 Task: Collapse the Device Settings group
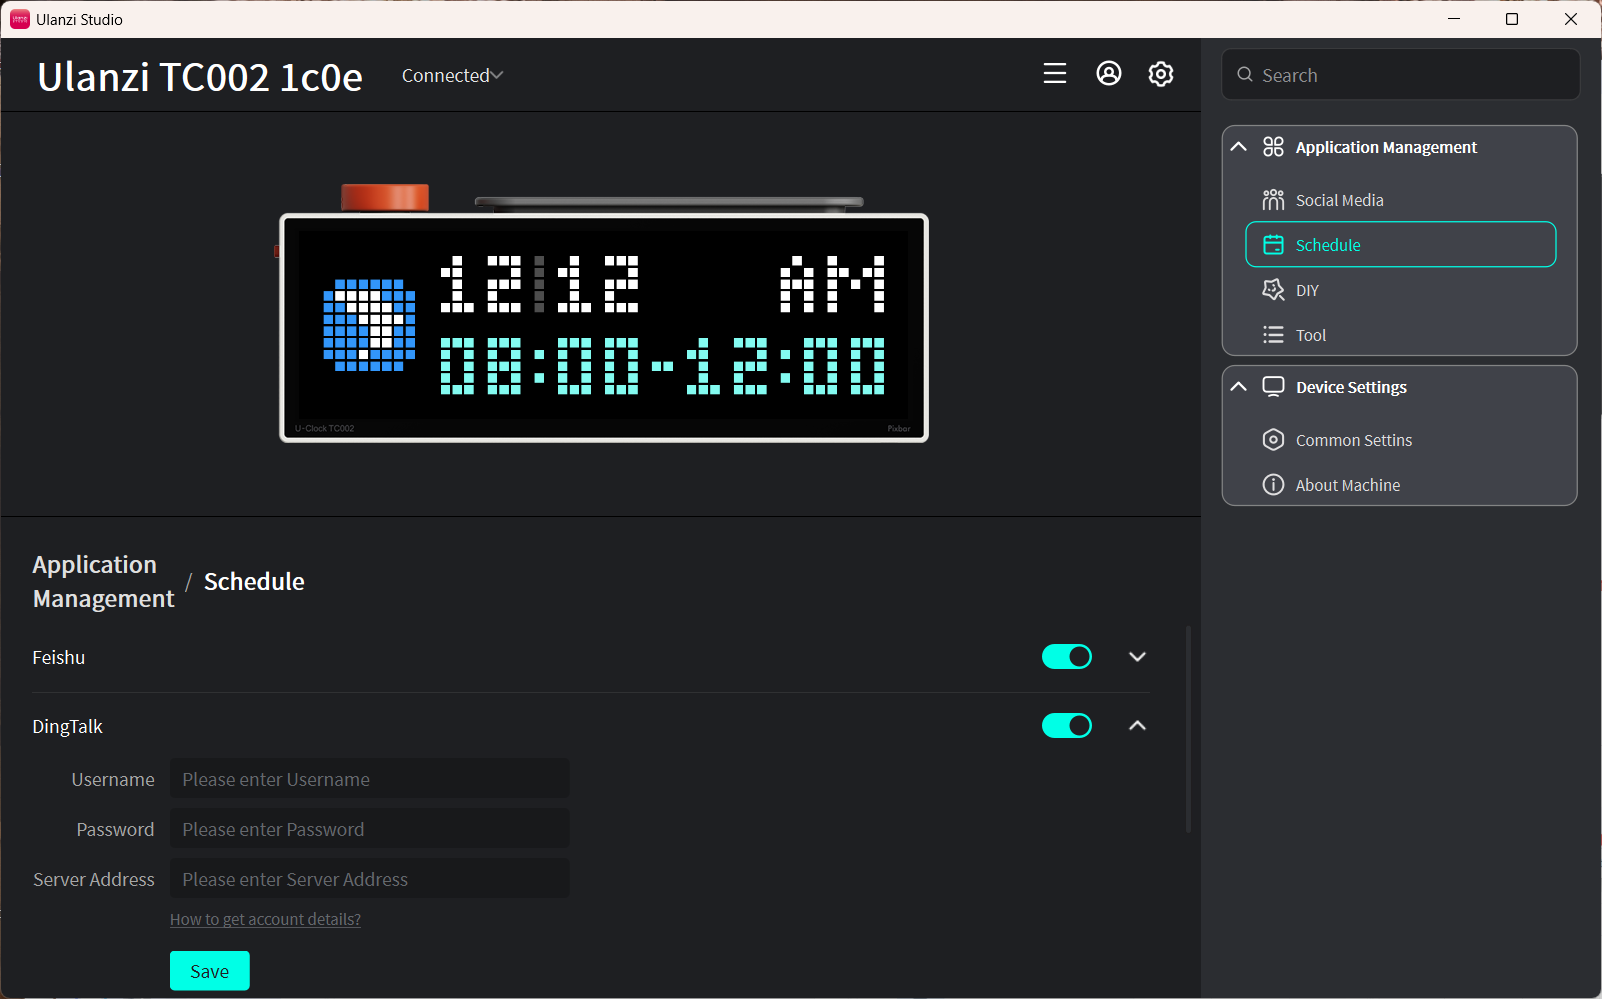tap(1238, 387)
